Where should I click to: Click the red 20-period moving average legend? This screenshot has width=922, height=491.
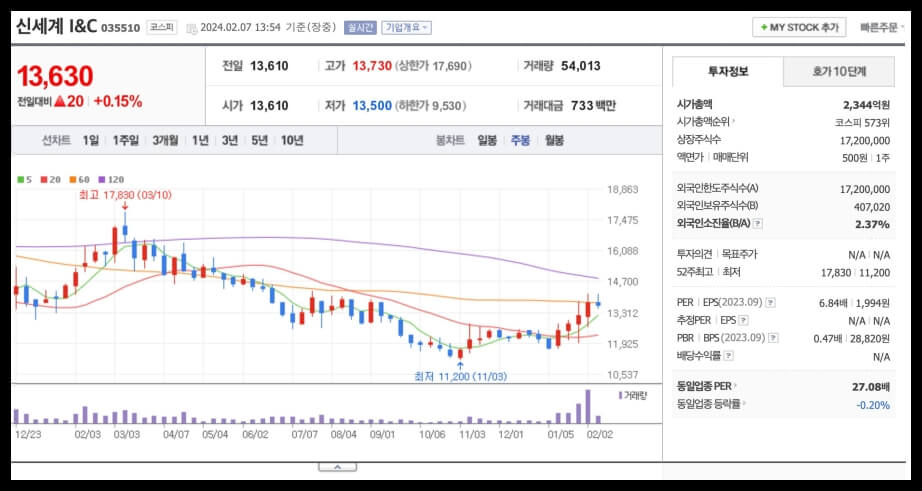pyautogui.click(x=51, y=179)
